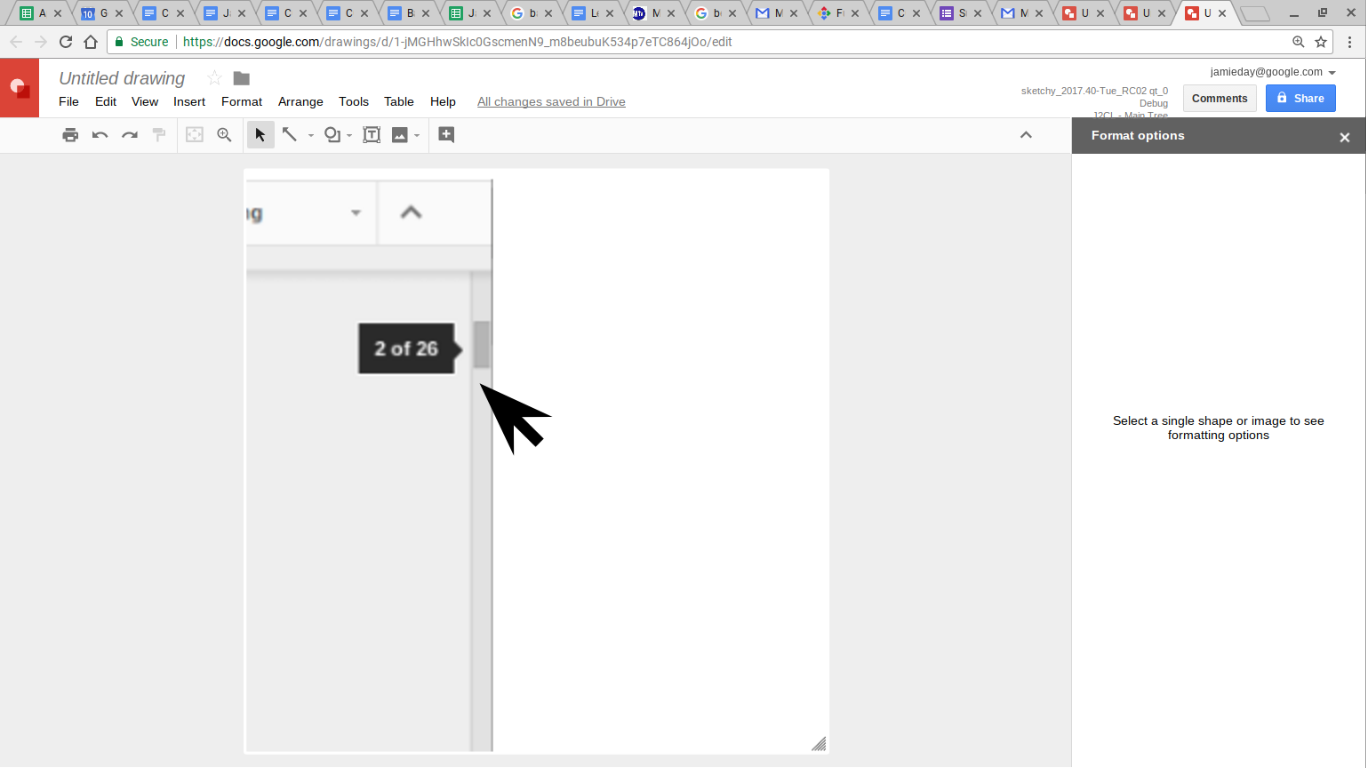Viewport: 1366px width, 768px height.
Task: Collapse the menus with chevron up
Action: click(x=1025, y=135)
